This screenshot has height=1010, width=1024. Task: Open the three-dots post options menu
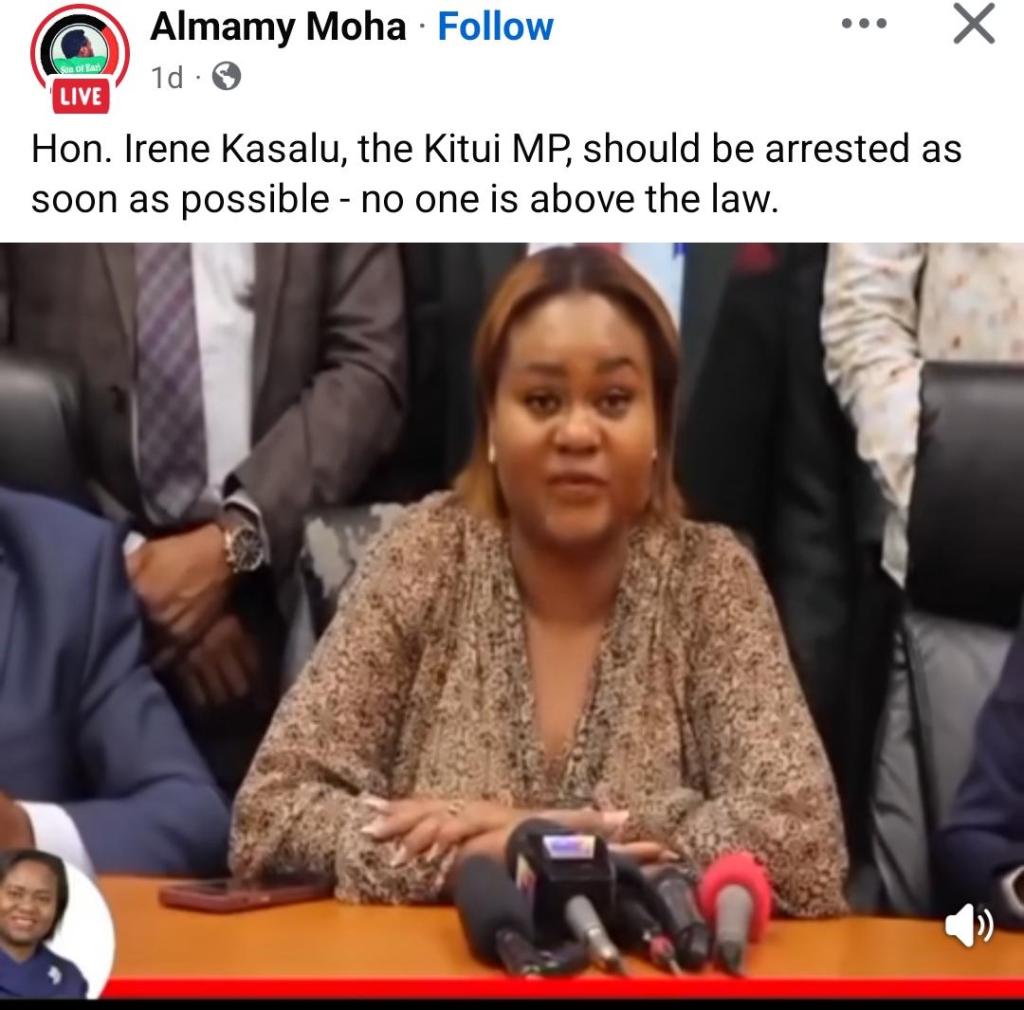[x=863, y=24]
